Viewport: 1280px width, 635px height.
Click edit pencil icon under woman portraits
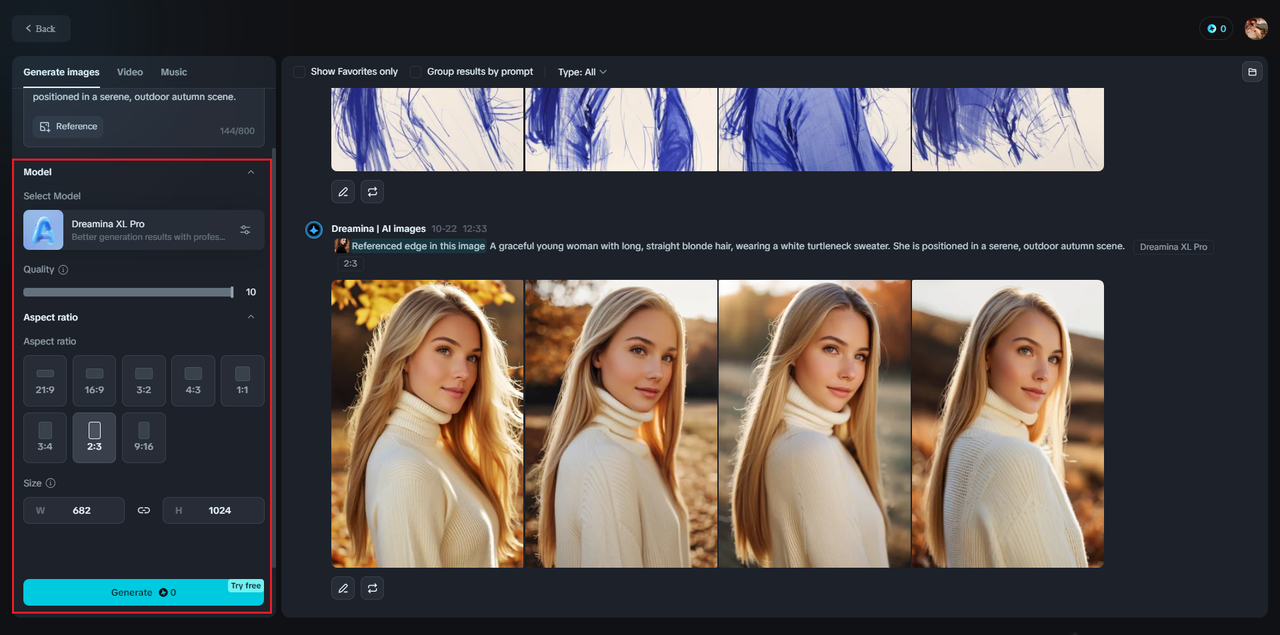[x=343, y=588]
